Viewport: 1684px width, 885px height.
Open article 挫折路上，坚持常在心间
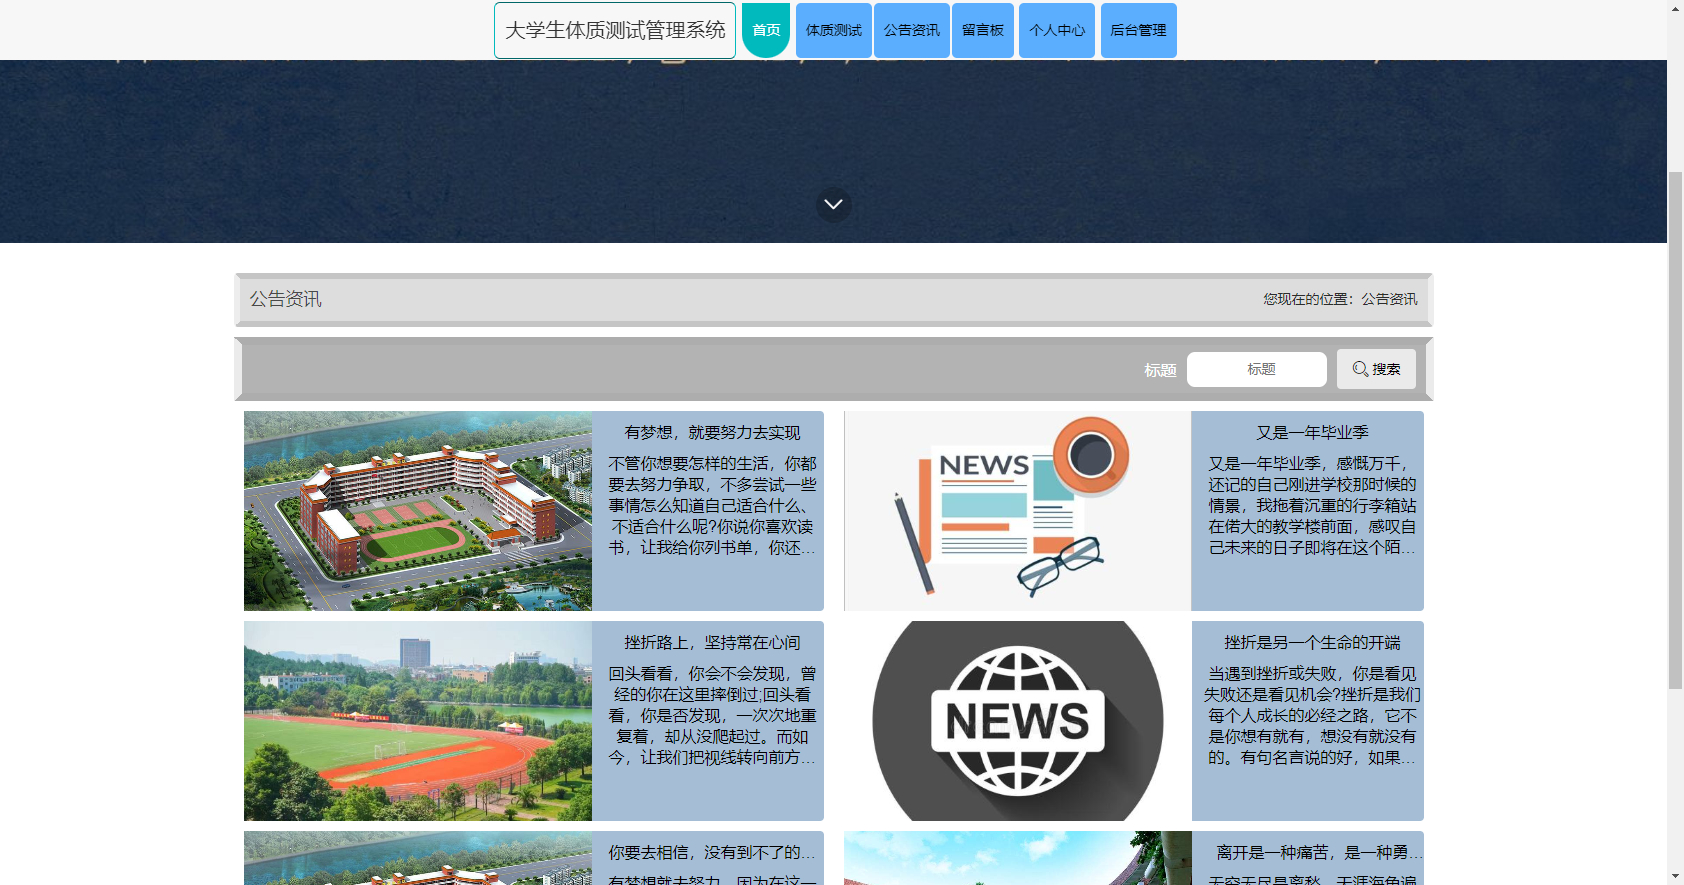[x=712, y=642]
